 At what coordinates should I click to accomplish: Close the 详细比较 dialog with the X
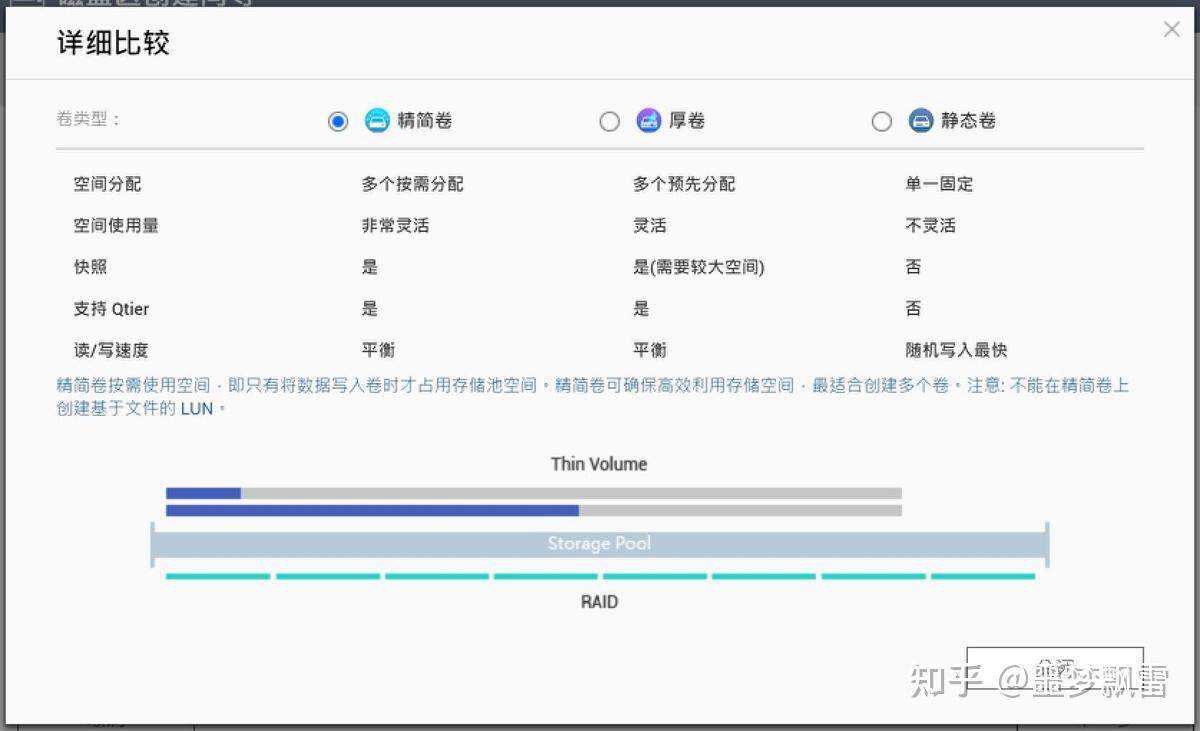(x=1172, y=30)
